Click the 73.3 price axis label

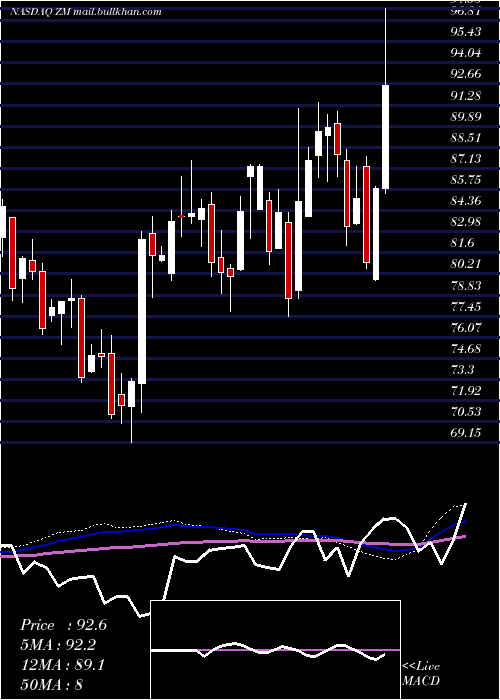pyautogui.click(x=462, y=369)
